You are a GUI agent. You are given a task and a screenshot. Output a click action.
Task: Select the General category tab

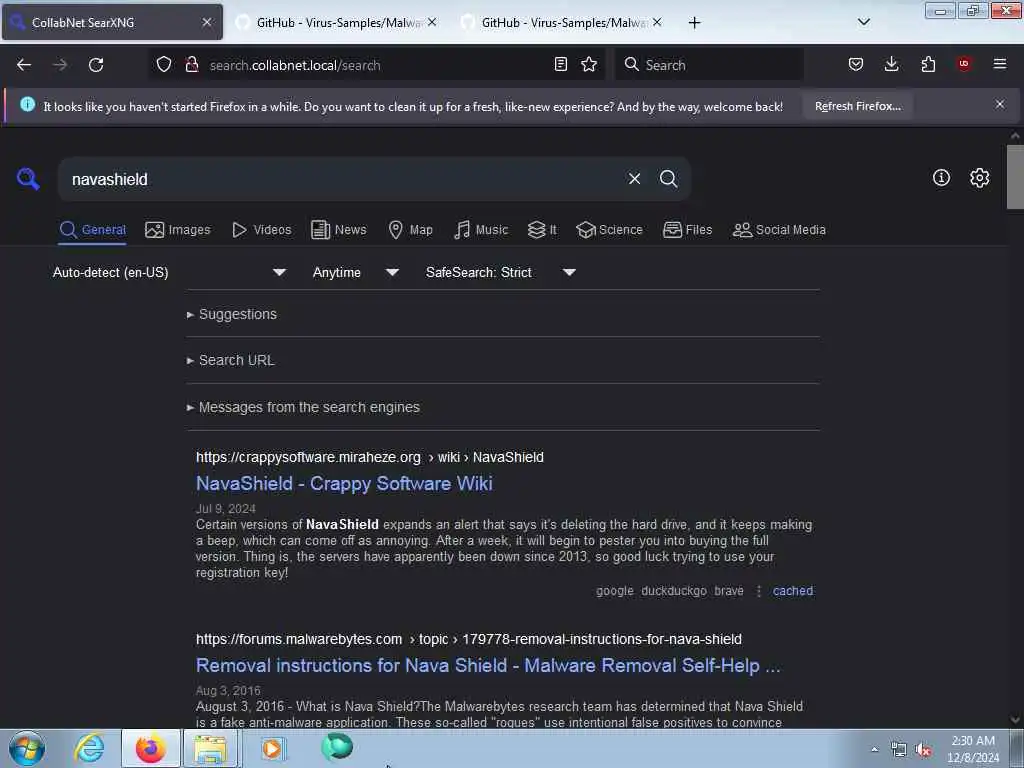(92, 230)
